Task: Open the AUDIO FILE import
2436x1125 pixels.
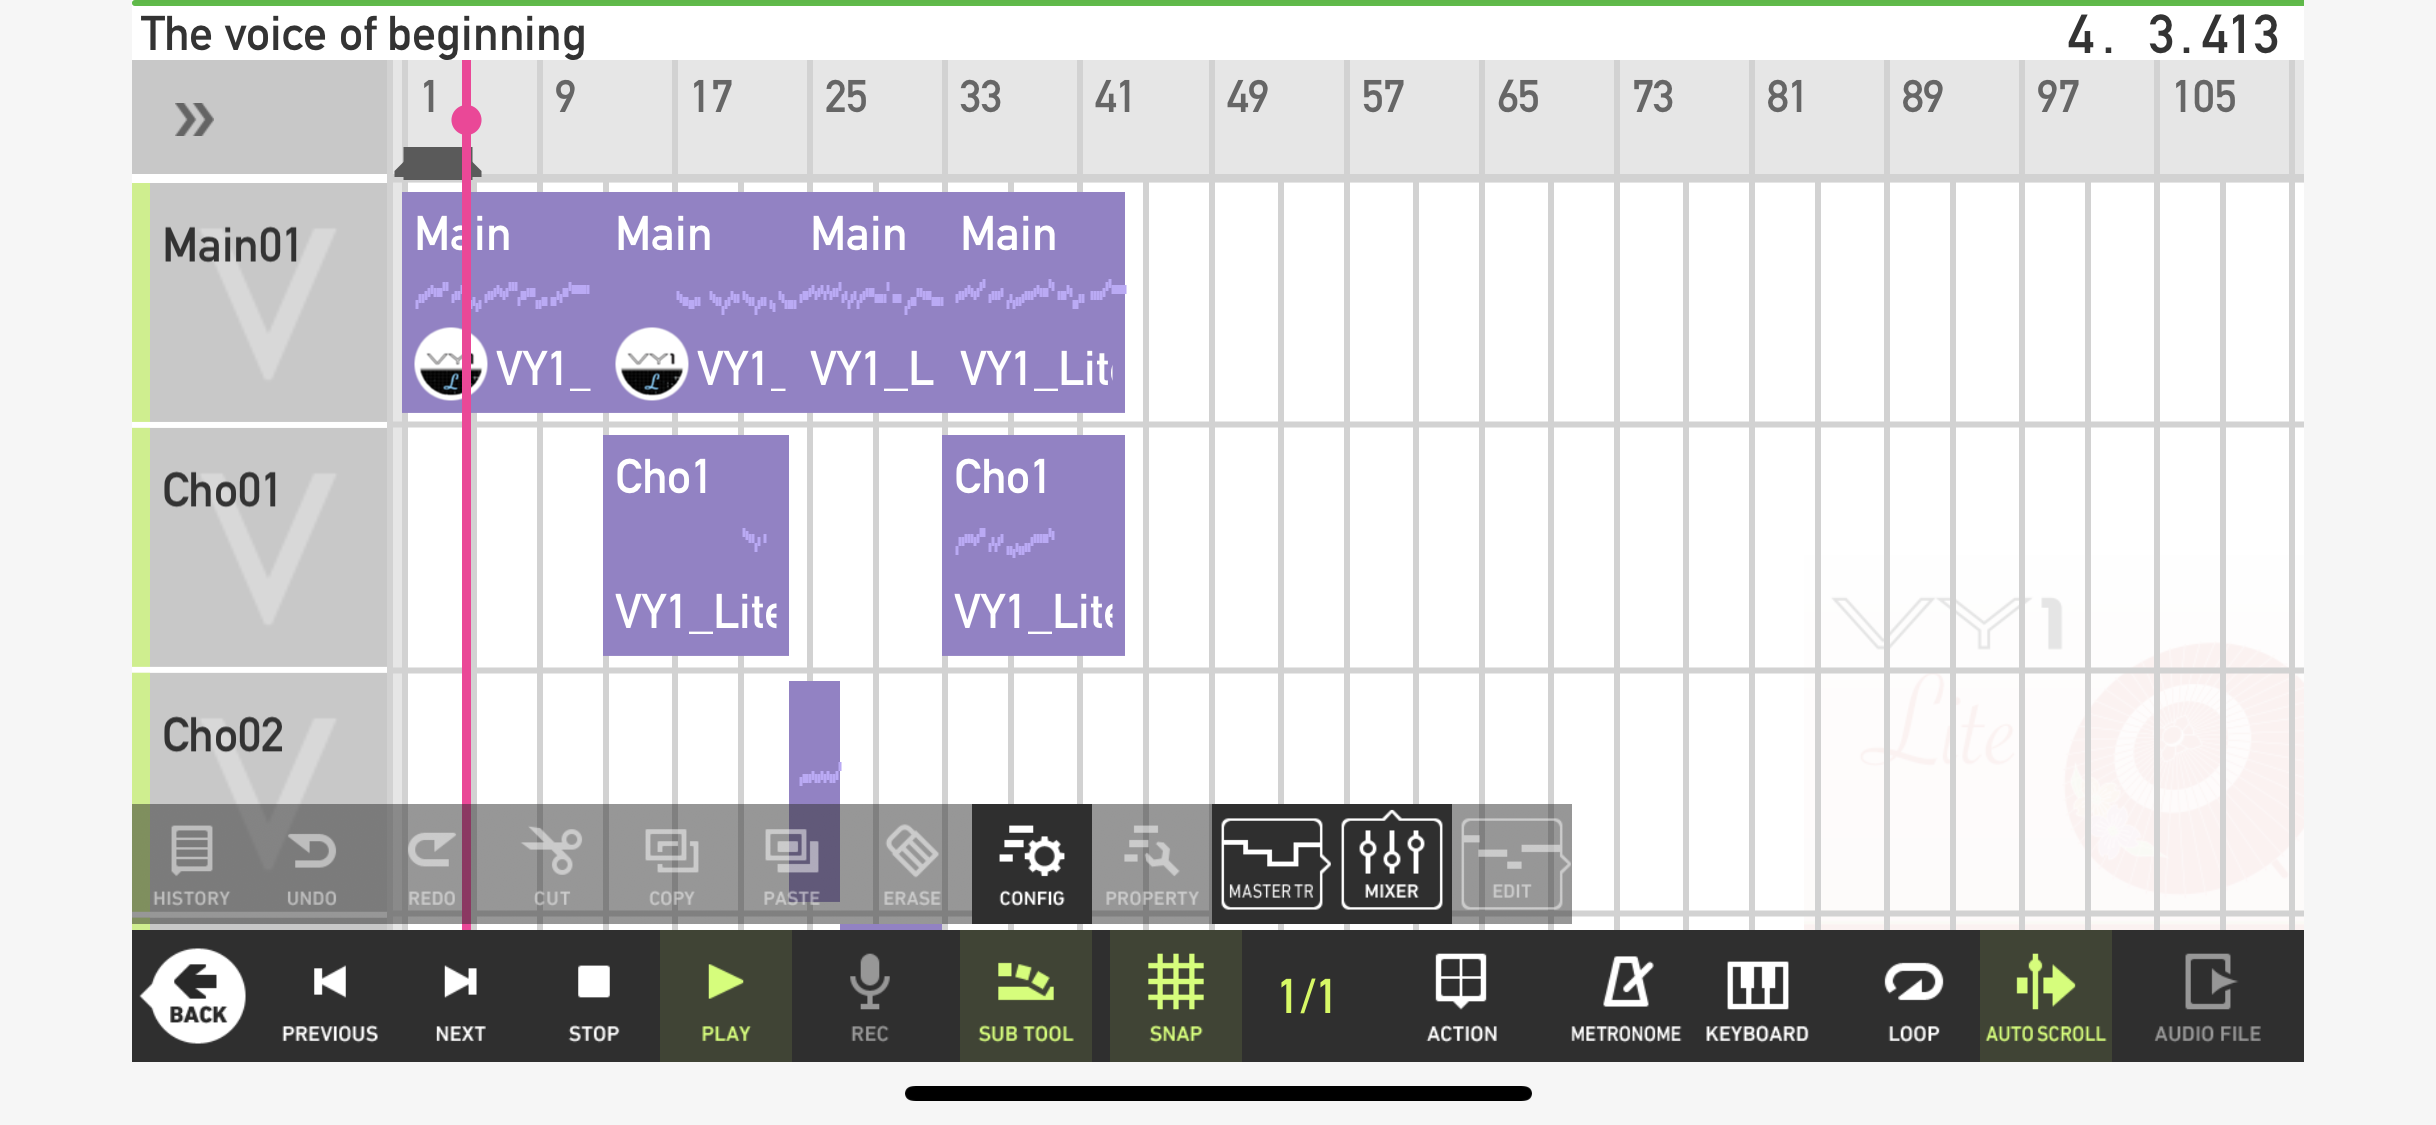Action: pyautogui.click(x=2207, y=997)
